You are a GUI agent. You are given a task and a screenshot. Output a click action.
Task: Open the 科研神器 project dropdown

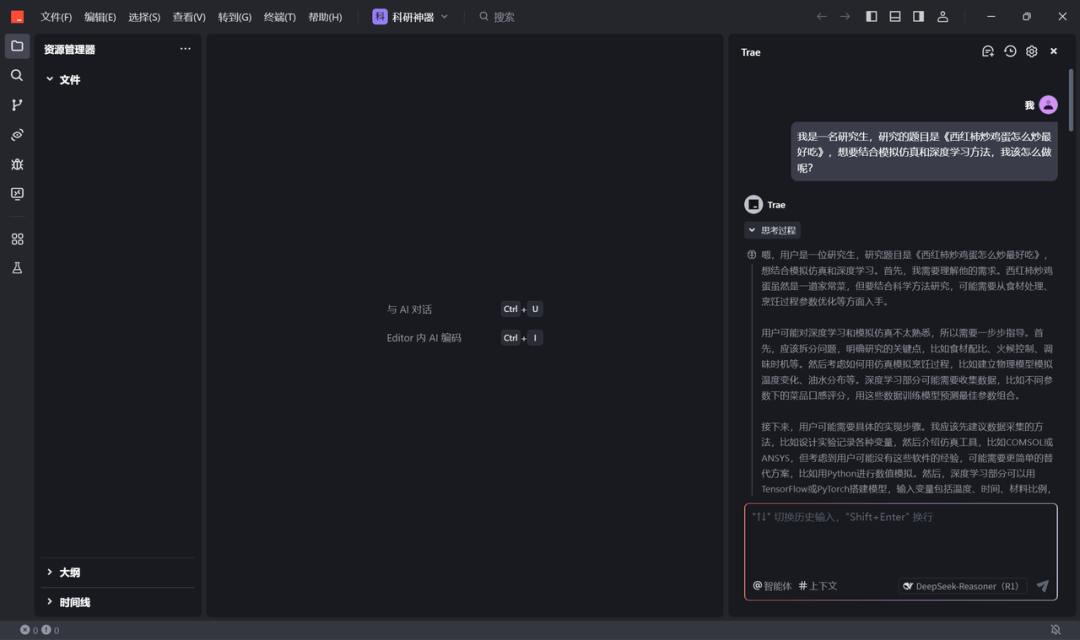click(411, 17)
